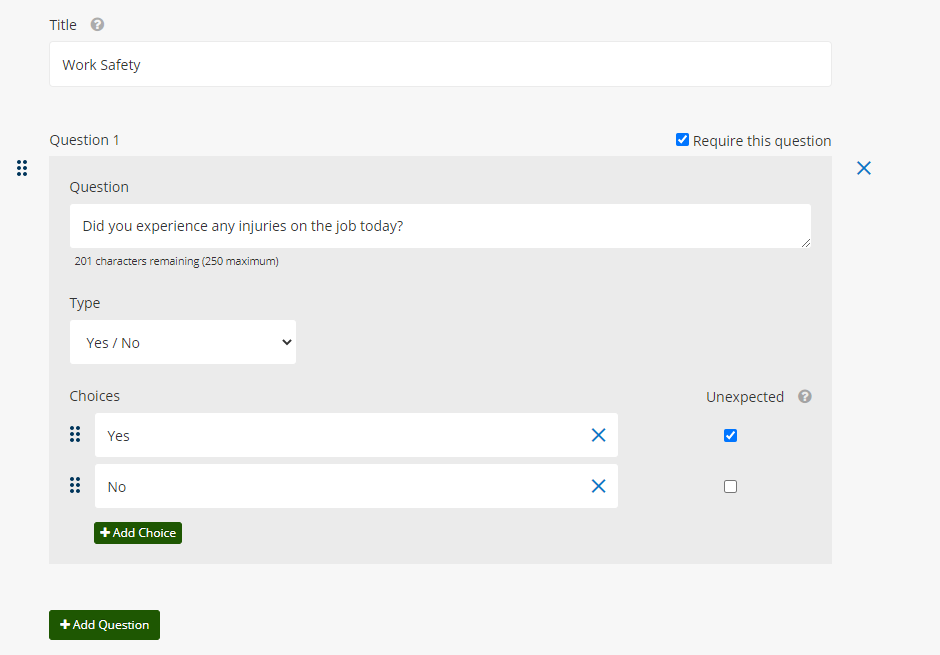
Task: Remove the Yes choice using its X
Action: (598, 435)
